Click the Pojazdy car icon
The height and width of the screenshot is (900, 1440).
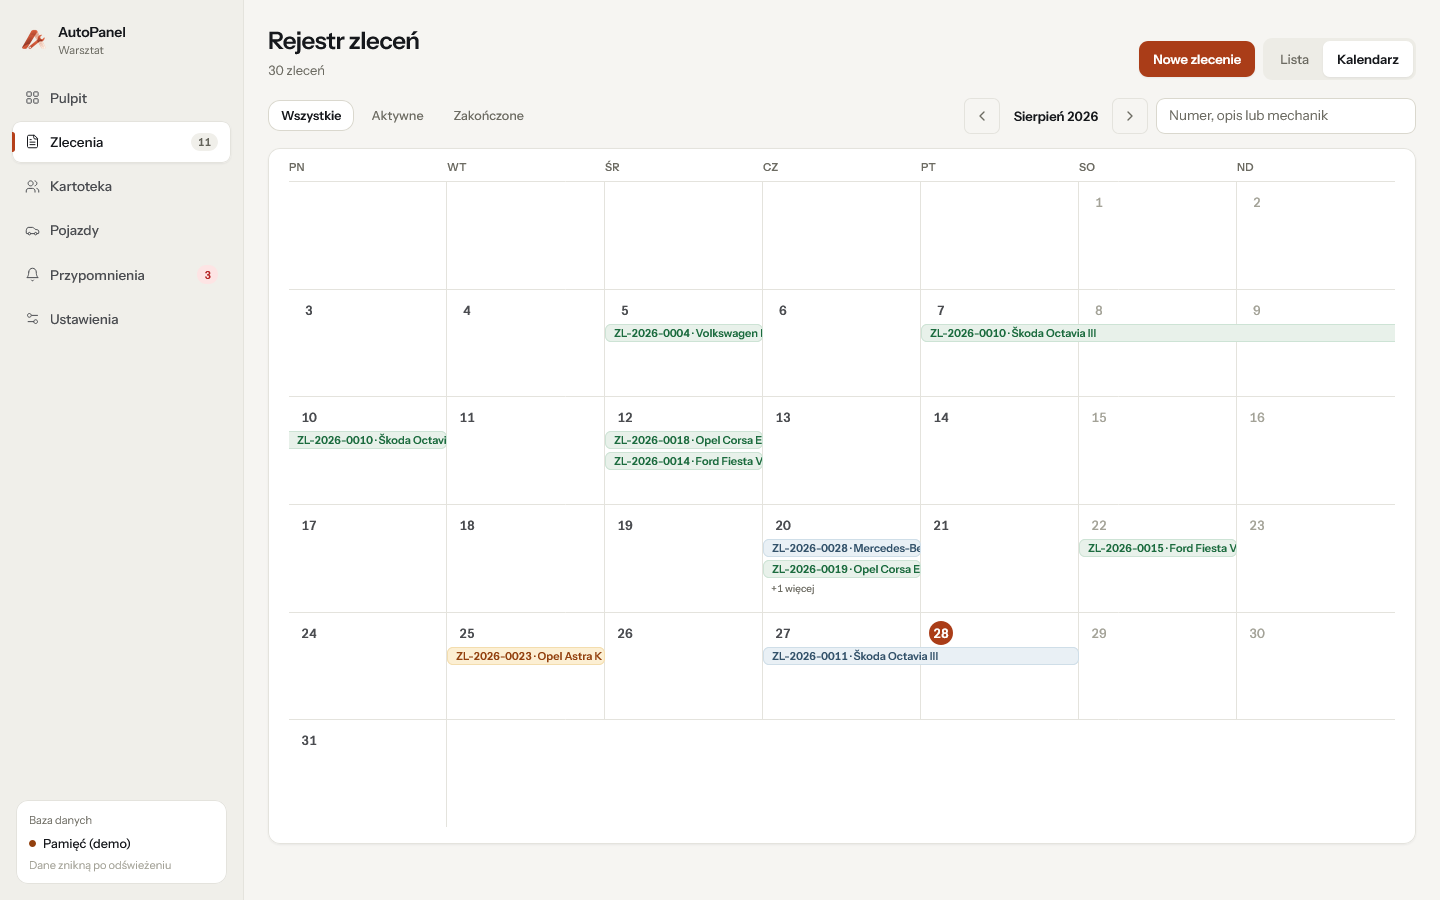[32, 230]
